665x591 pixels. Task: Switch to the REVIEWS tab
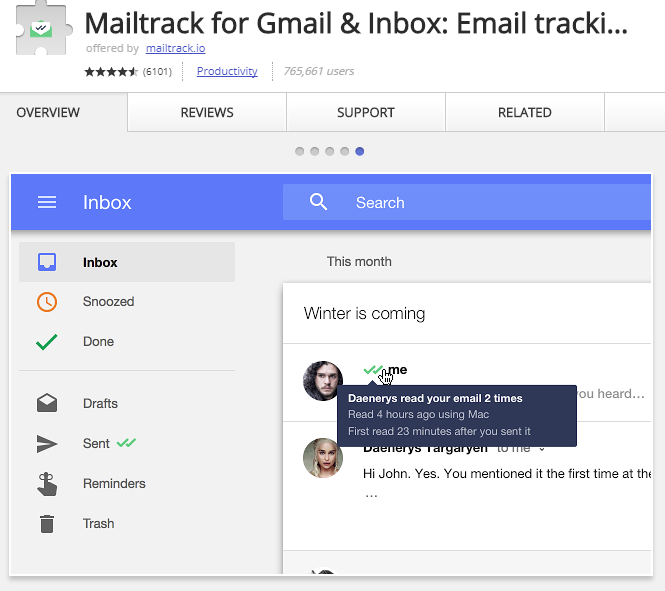point(207,112)
